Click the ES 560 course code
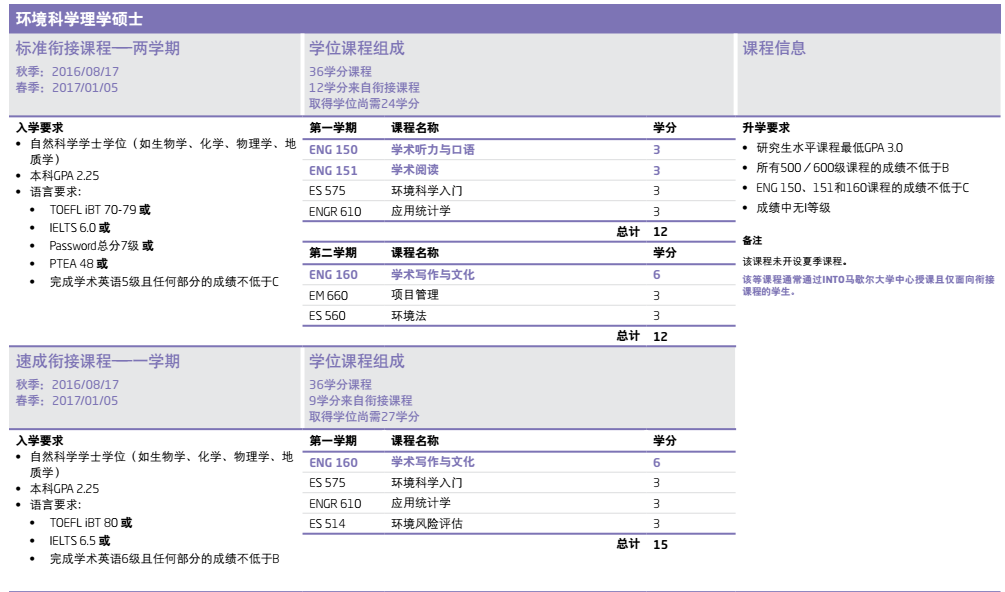 point(328,316)
